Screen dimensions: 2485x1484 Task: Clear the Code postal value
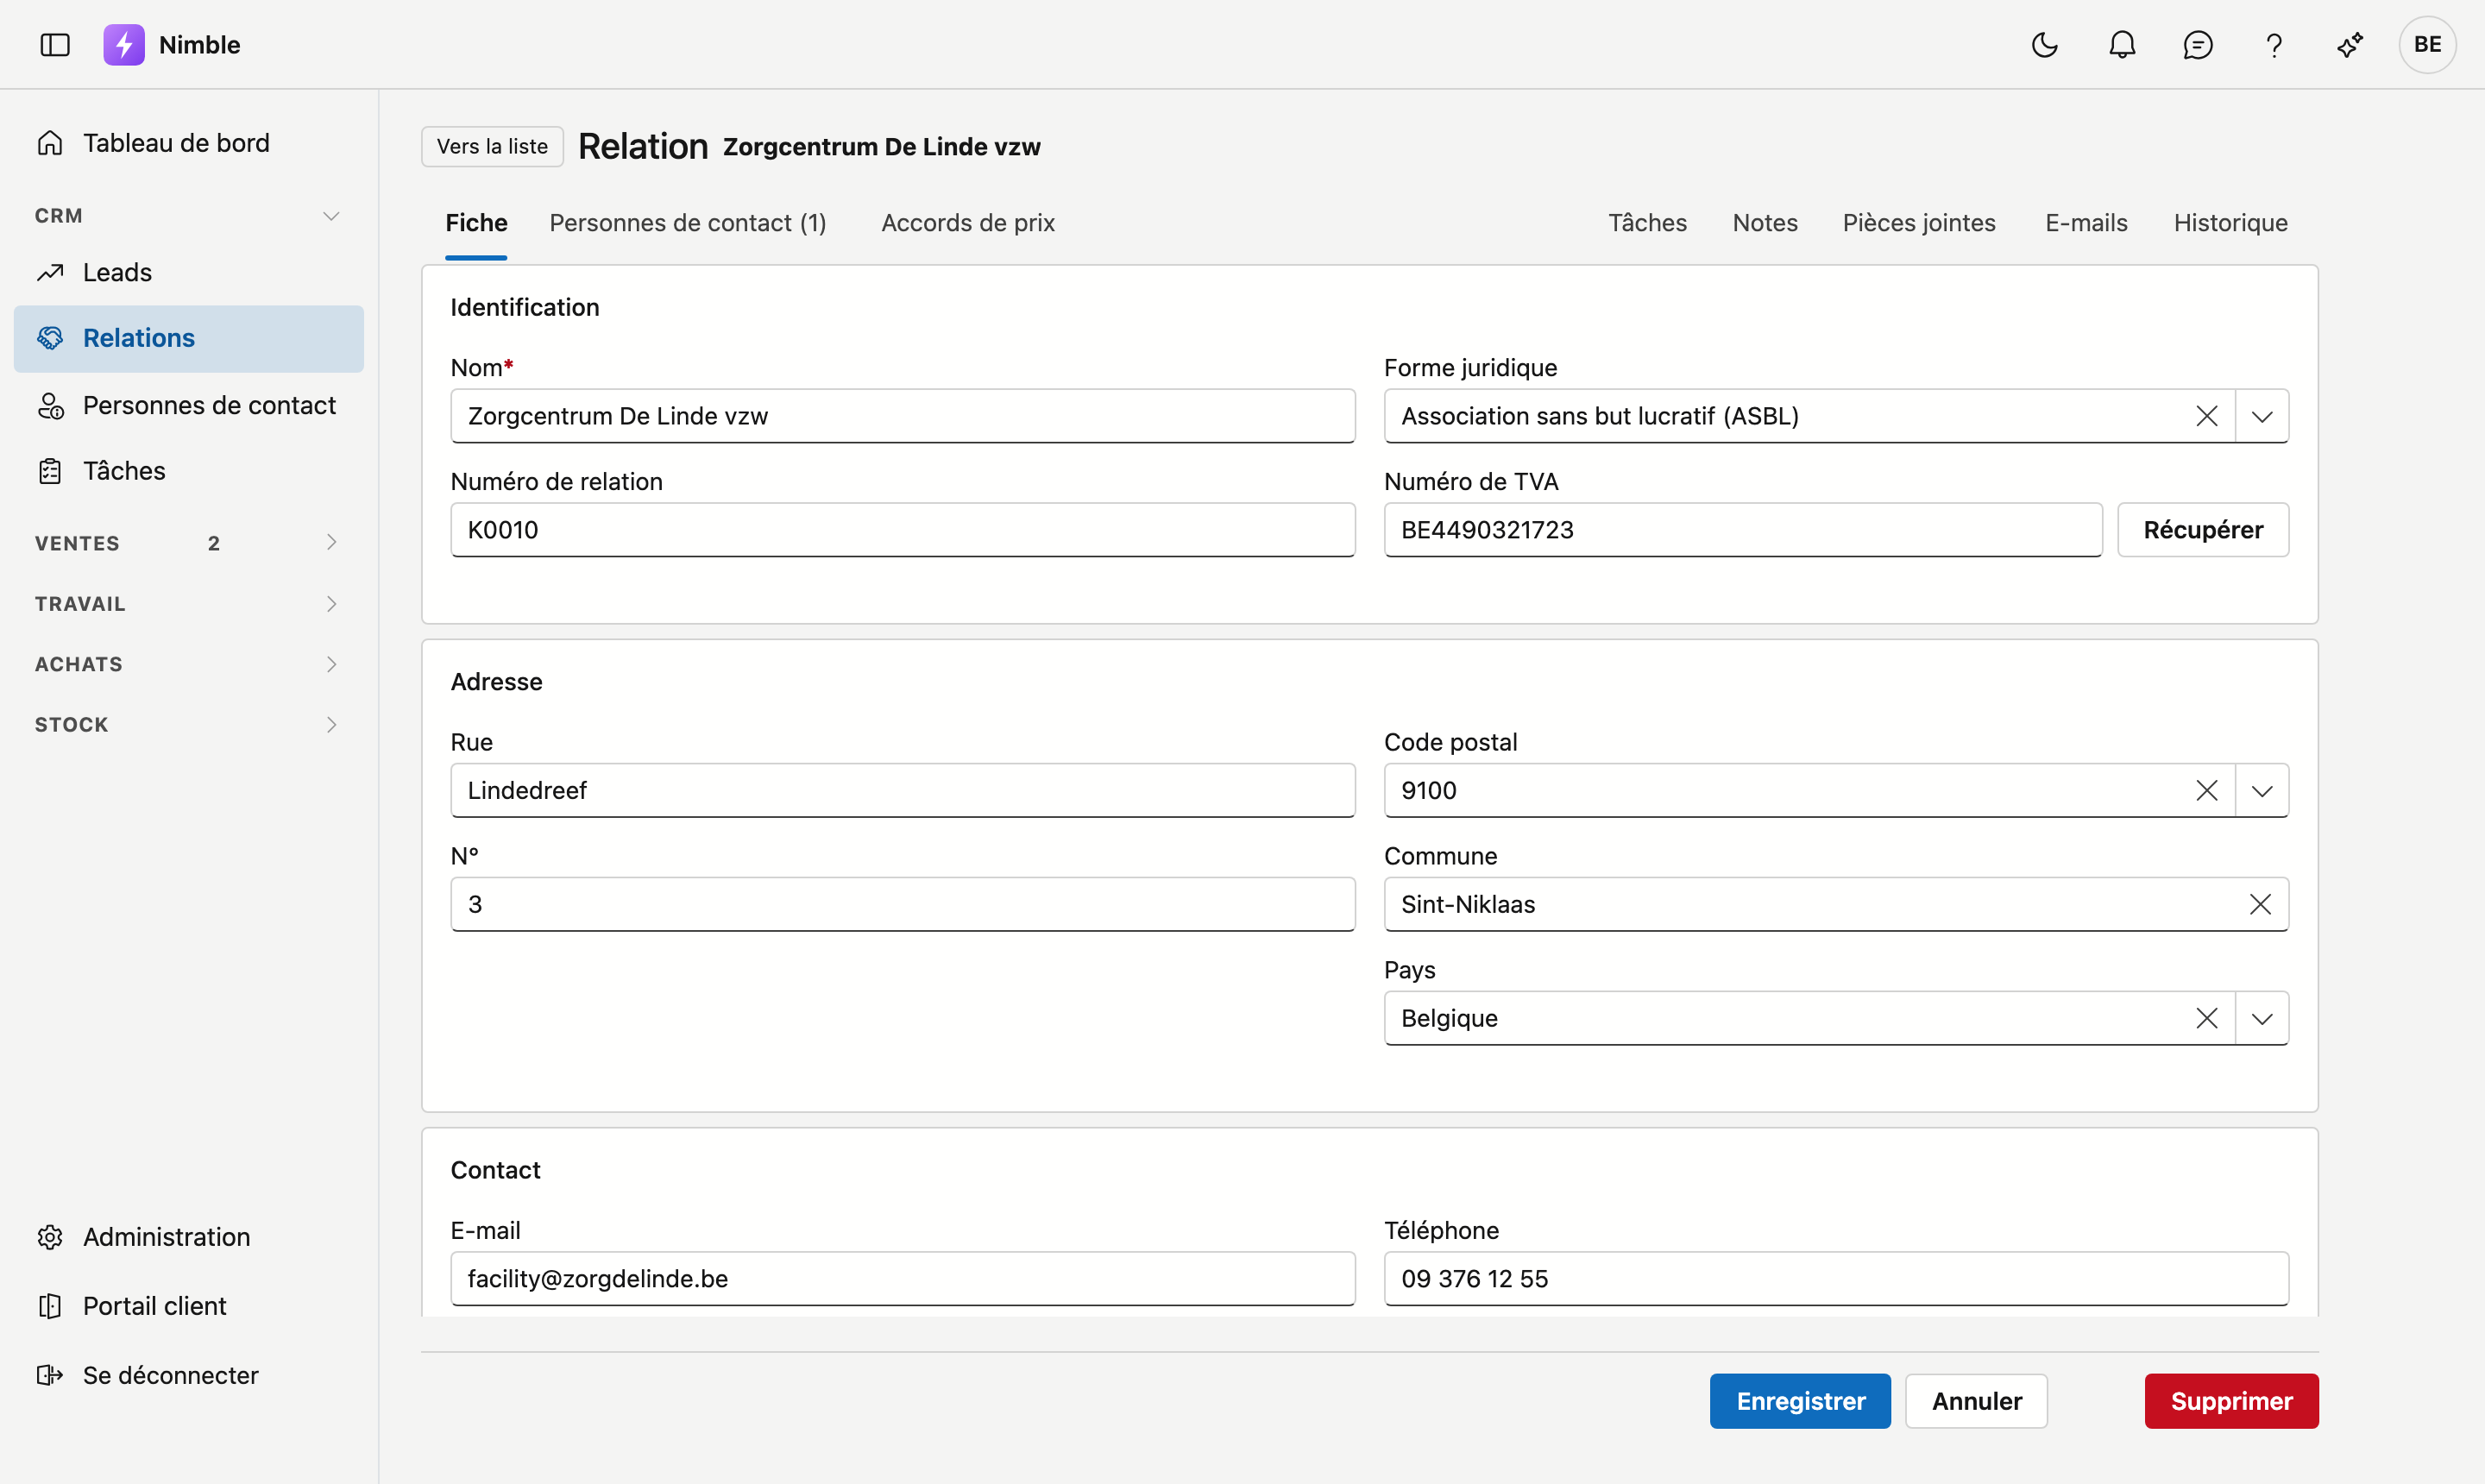pyautogui.click(x=2207, y=790)
